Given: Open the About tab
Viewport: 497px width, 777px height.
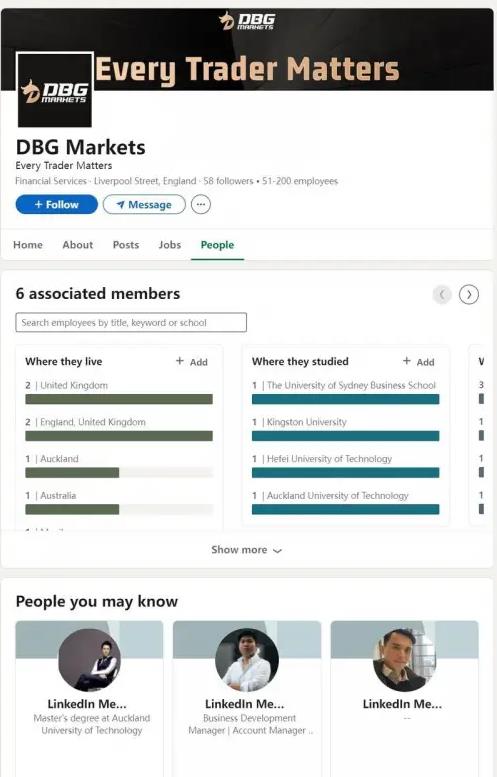Looking at the screenshot, I should 78,245.
